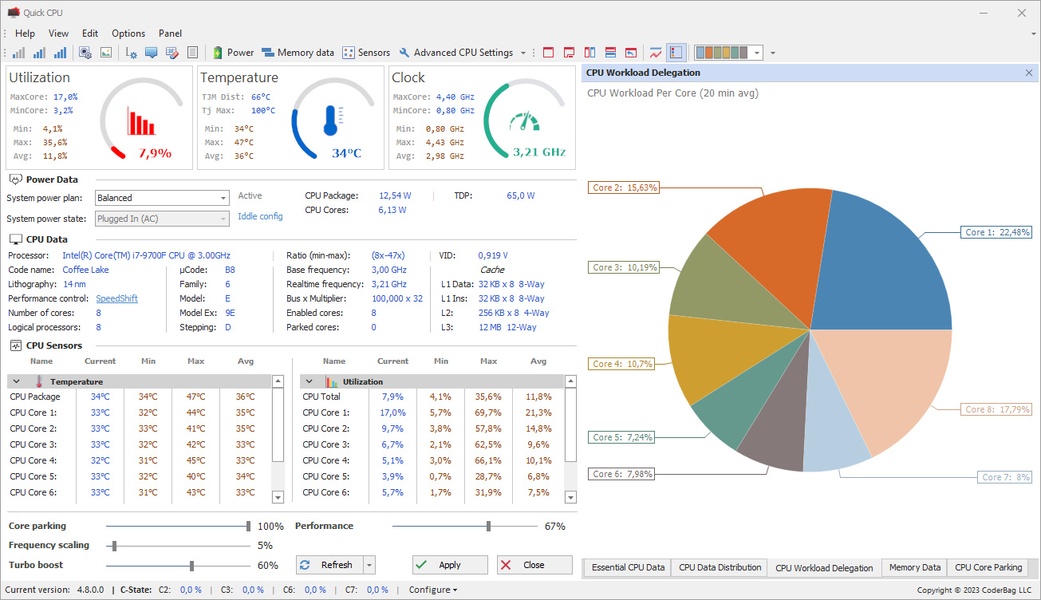
Task: Open the Refresh button dropdown arrow
Action: click(x=369, y=565)
